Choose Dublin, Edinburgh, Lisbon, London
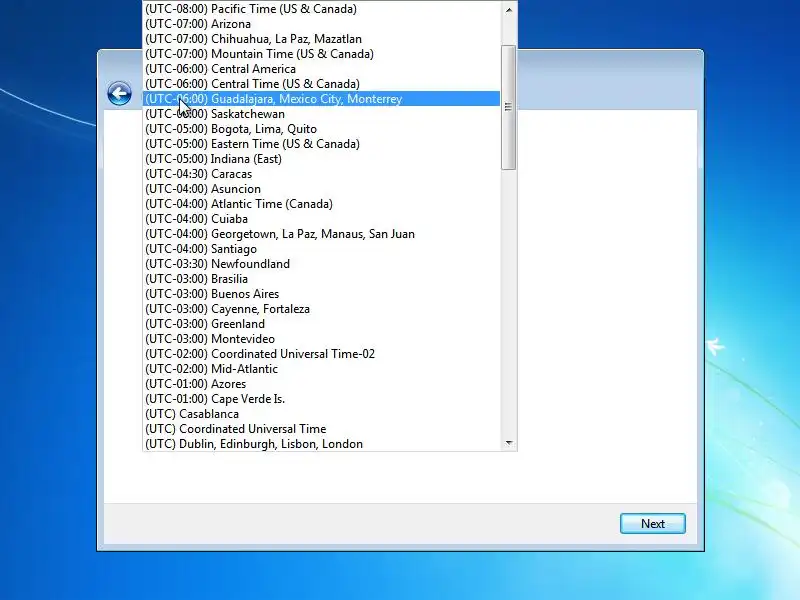The height and width of the screenshot is (600, 800). pyautogui.click(x=321, y=444)
